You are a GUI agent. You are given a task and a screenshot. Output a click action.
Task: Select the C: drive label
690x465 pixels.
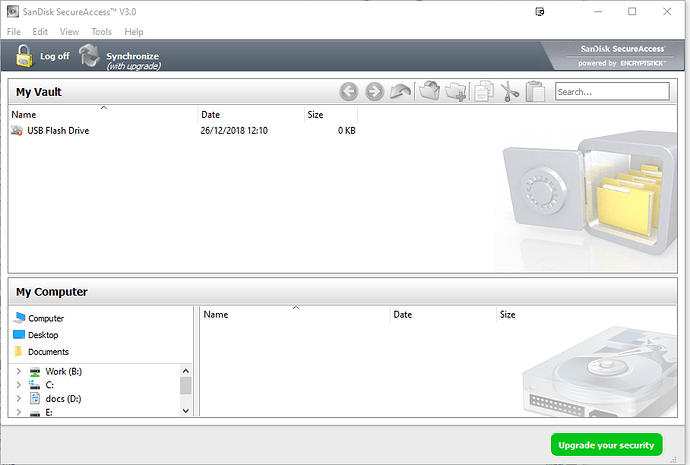(50, 385)
